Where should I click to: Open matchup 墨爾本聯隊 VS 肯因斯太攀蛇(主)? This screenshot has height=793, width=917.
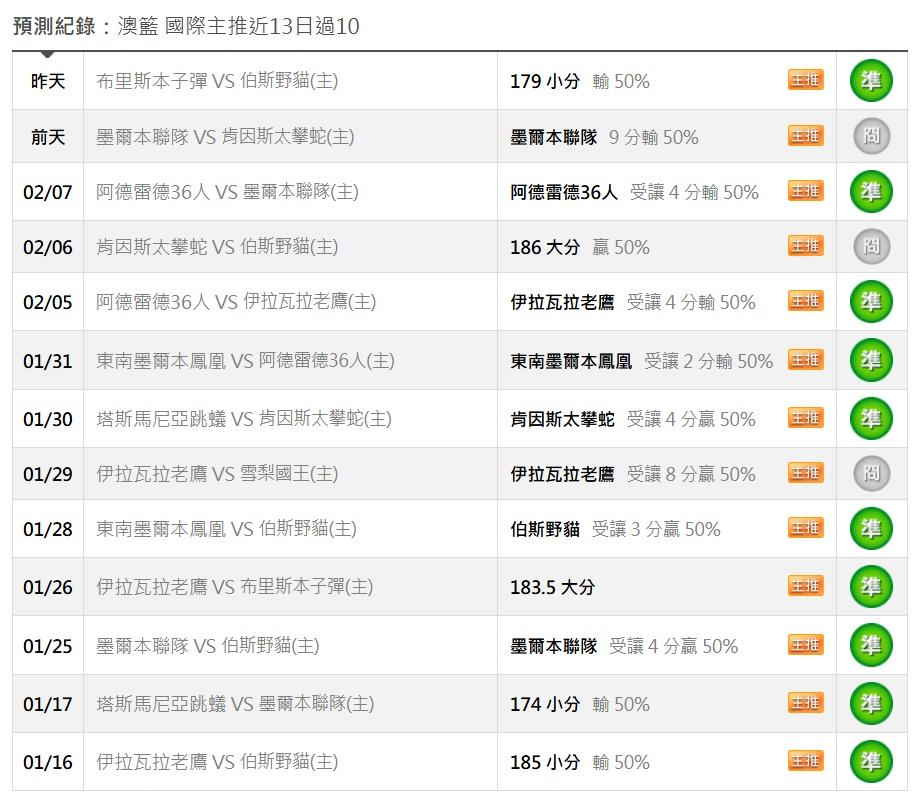coord(225,137)
